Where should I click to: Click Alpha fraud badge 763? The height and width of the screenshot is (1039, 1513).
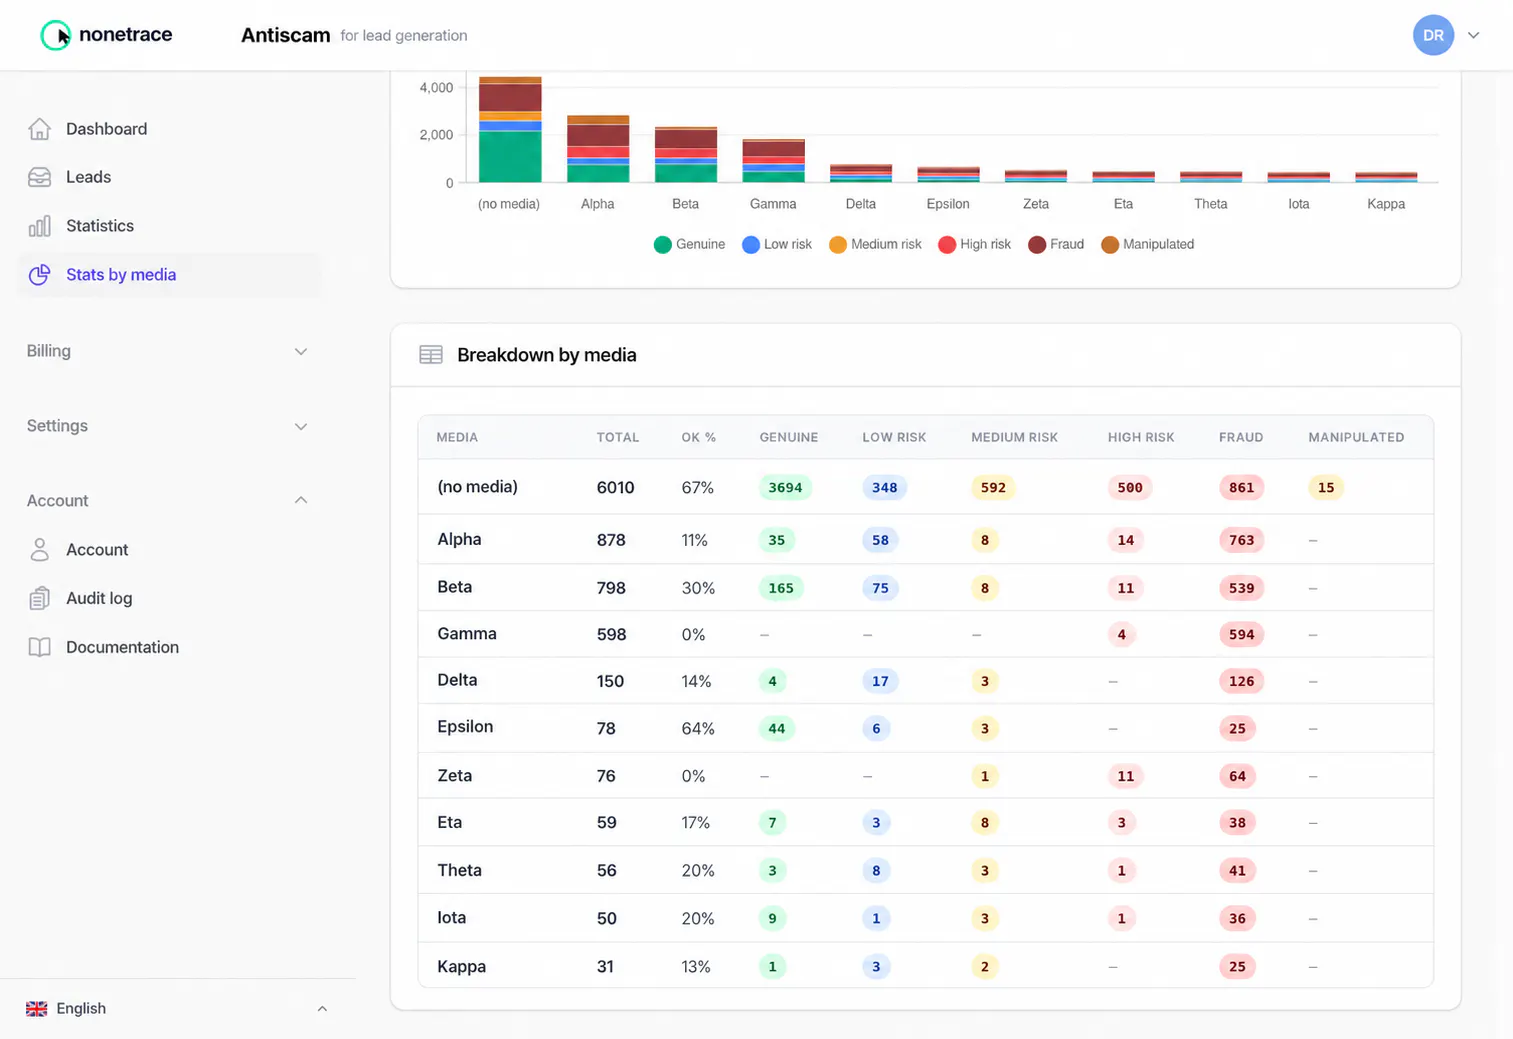pos(1242,540)
